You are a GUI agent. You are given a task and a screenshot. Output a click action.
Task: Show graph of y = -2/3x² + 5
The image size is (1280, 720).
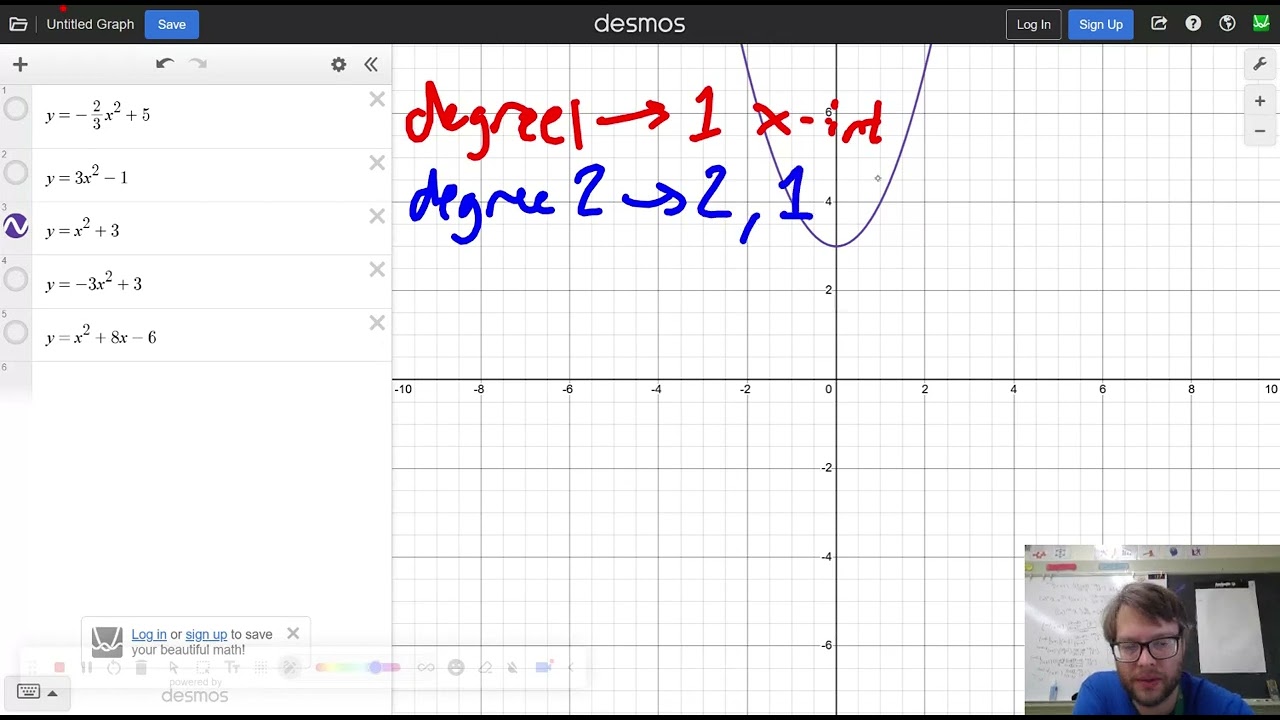(x=16, y=109)
